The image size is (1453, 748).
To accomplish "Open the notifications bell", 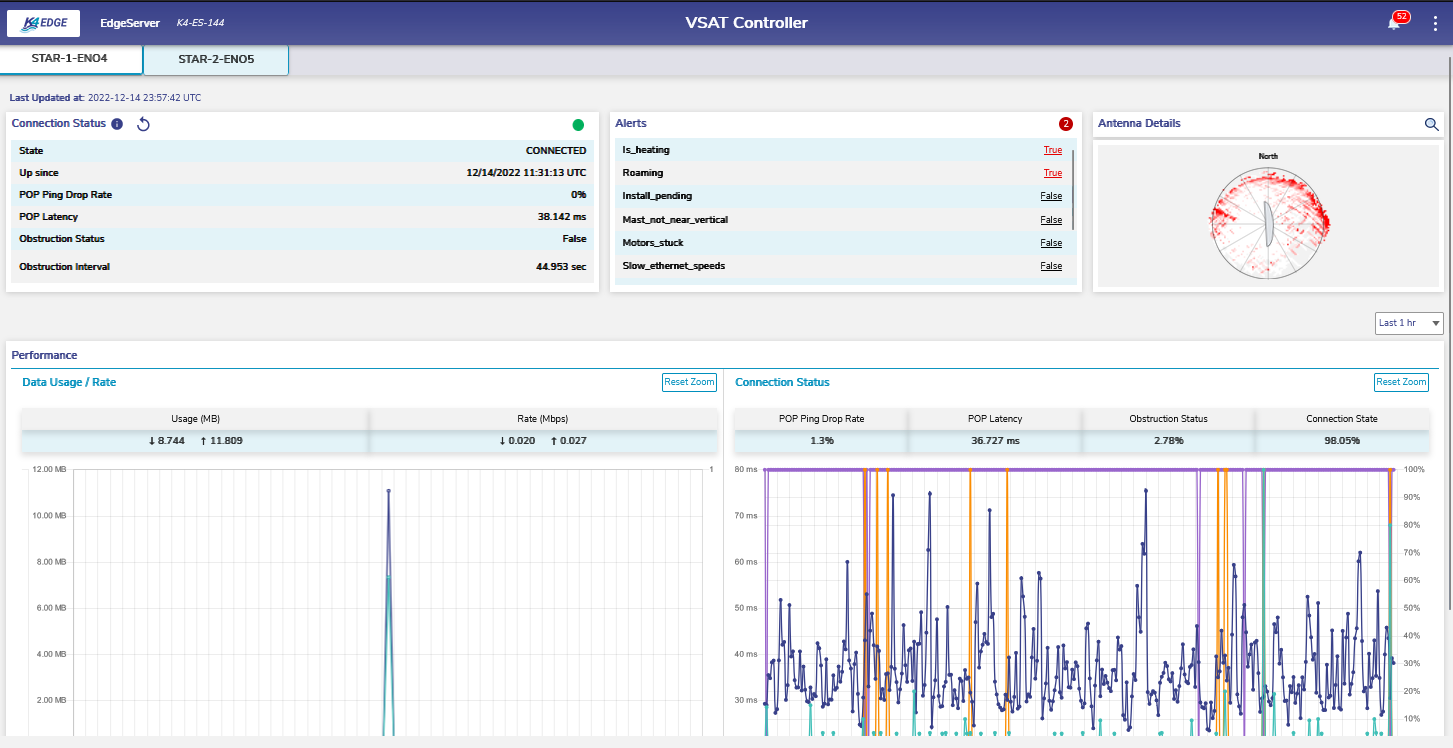I will click(x=1393, y=23).
